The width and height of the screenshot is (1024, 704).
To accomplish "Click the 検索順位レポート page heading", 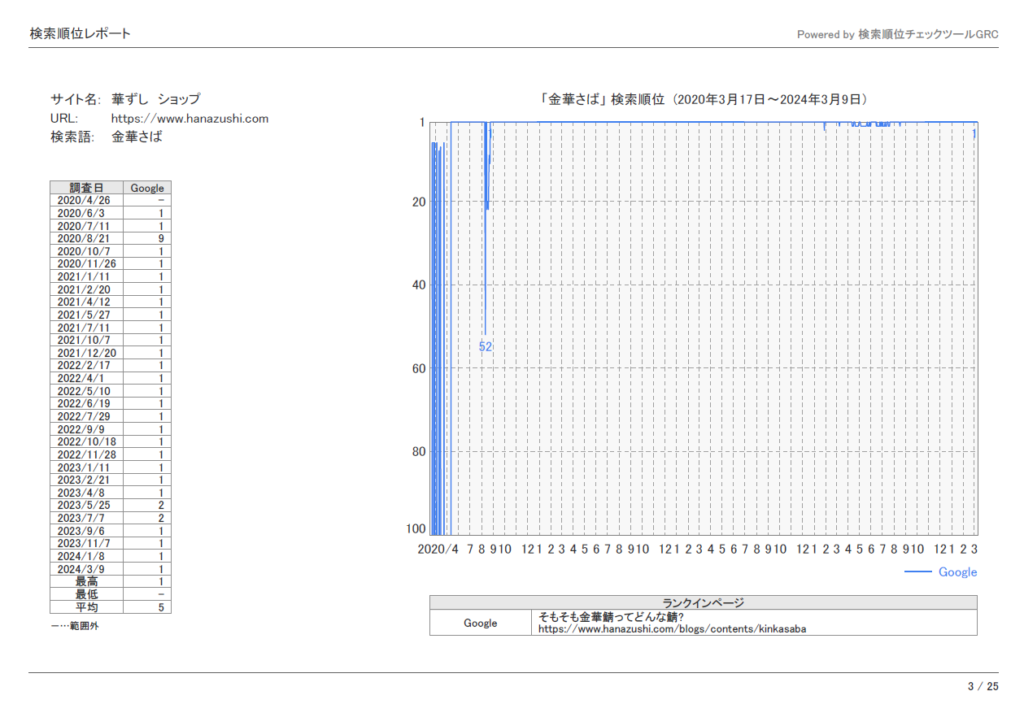I will 80,33.
